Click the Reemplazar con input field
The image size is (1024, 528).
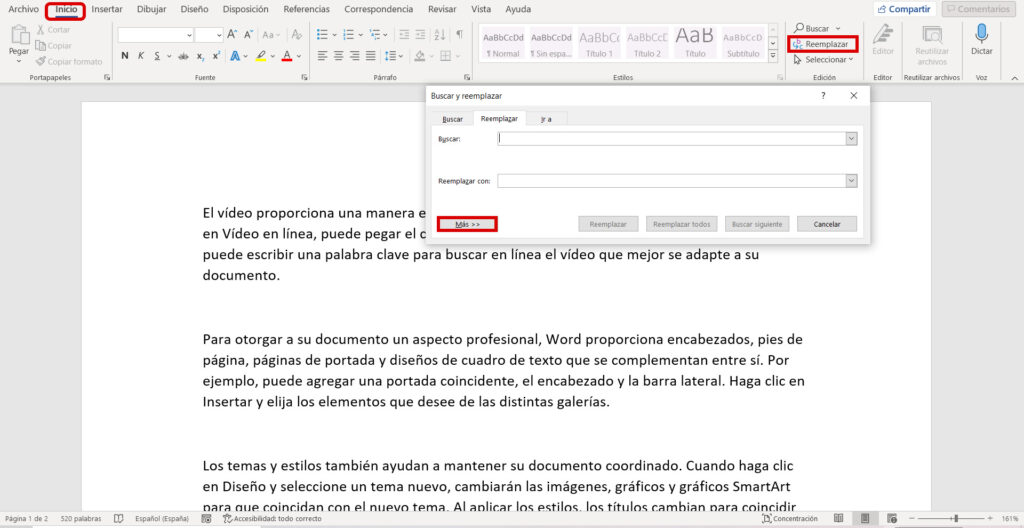(x=672, y=181)
